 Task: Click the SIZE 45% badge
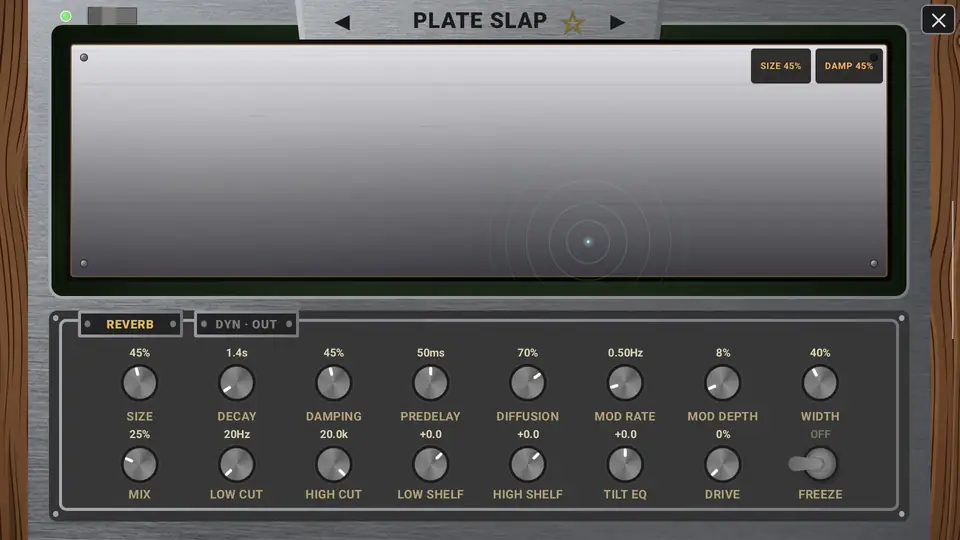tap(781, 66)
